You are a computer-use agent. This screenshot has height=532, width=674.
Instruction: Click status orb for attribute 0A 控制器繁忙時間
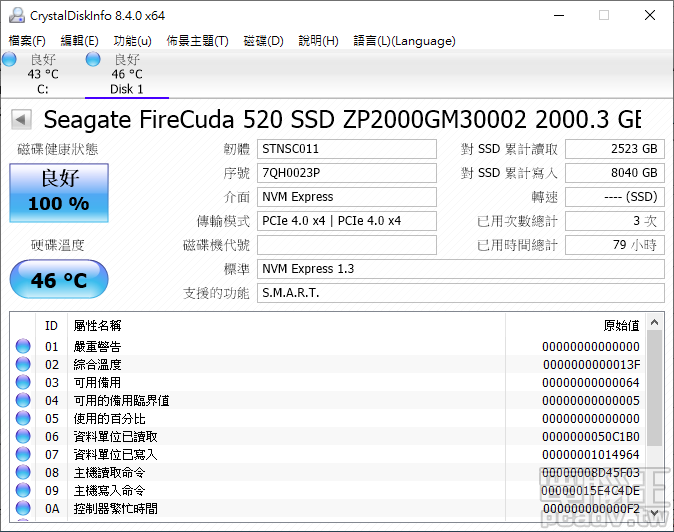tap(23, 508)
